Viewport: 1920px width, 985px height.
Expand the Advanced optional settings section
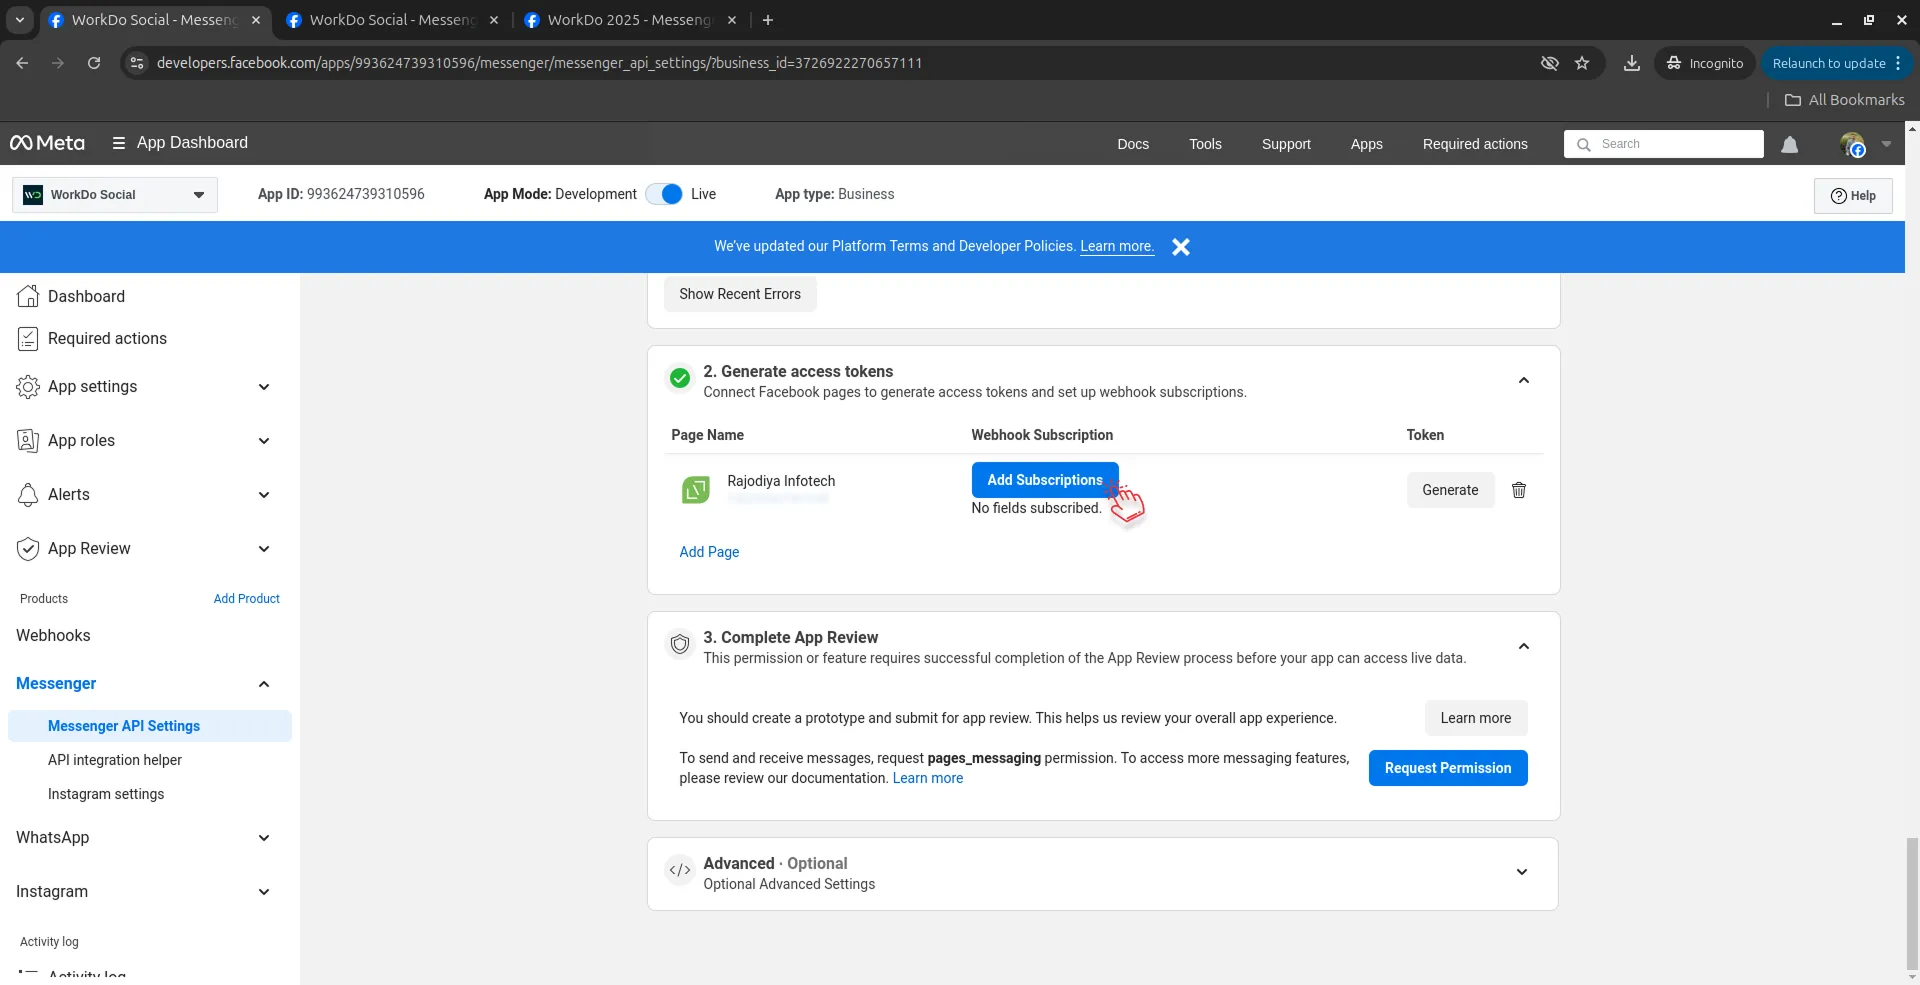1521,872
